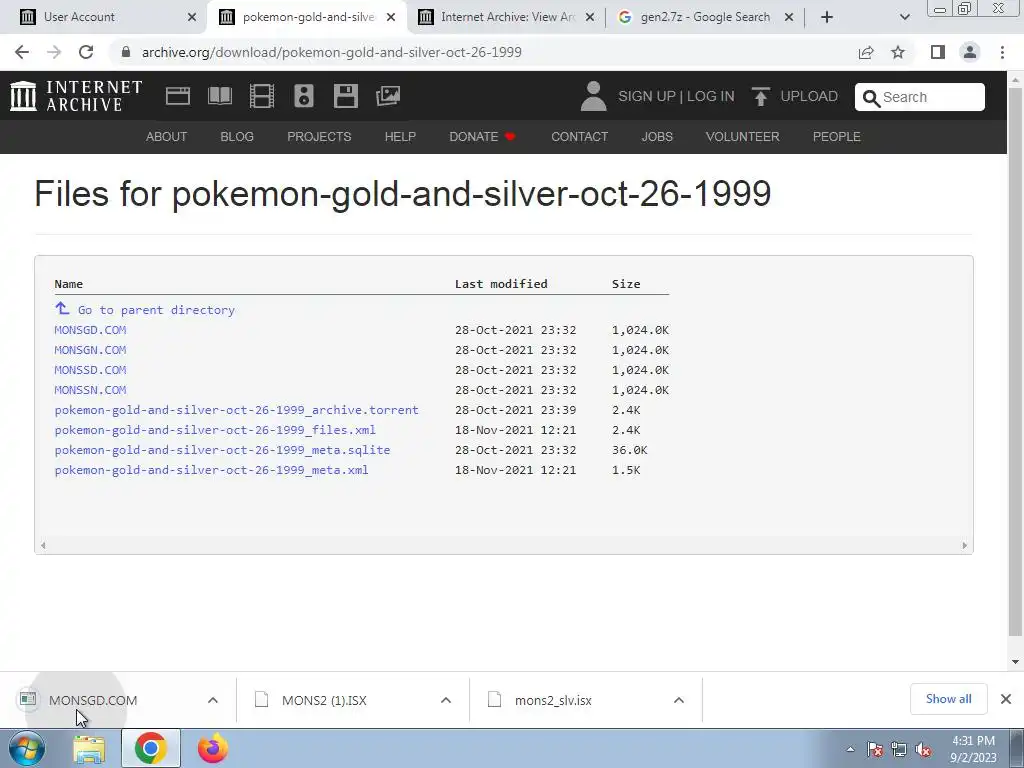Viewport: 1024px width, 768px height.
Task: Open the Chrome side panel icon
Action: (x=938, y=52)
